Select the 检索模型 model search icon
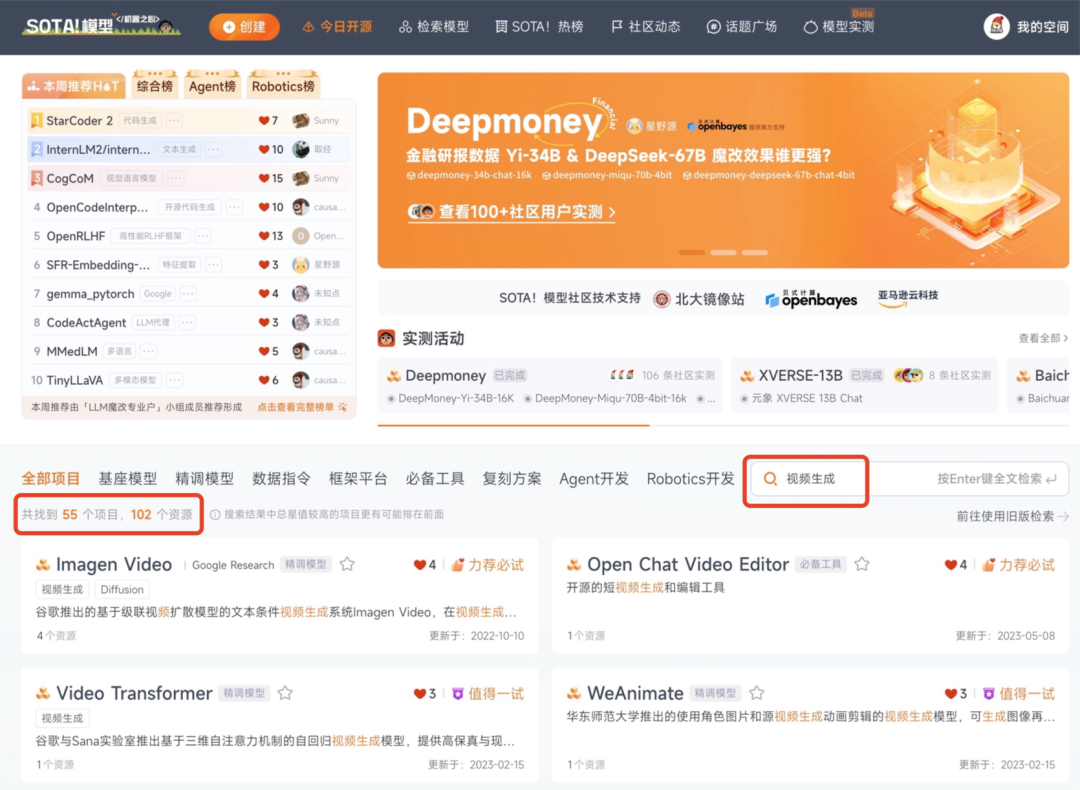Viewport: 1080px width, 790px height. [x=404, y=27]
